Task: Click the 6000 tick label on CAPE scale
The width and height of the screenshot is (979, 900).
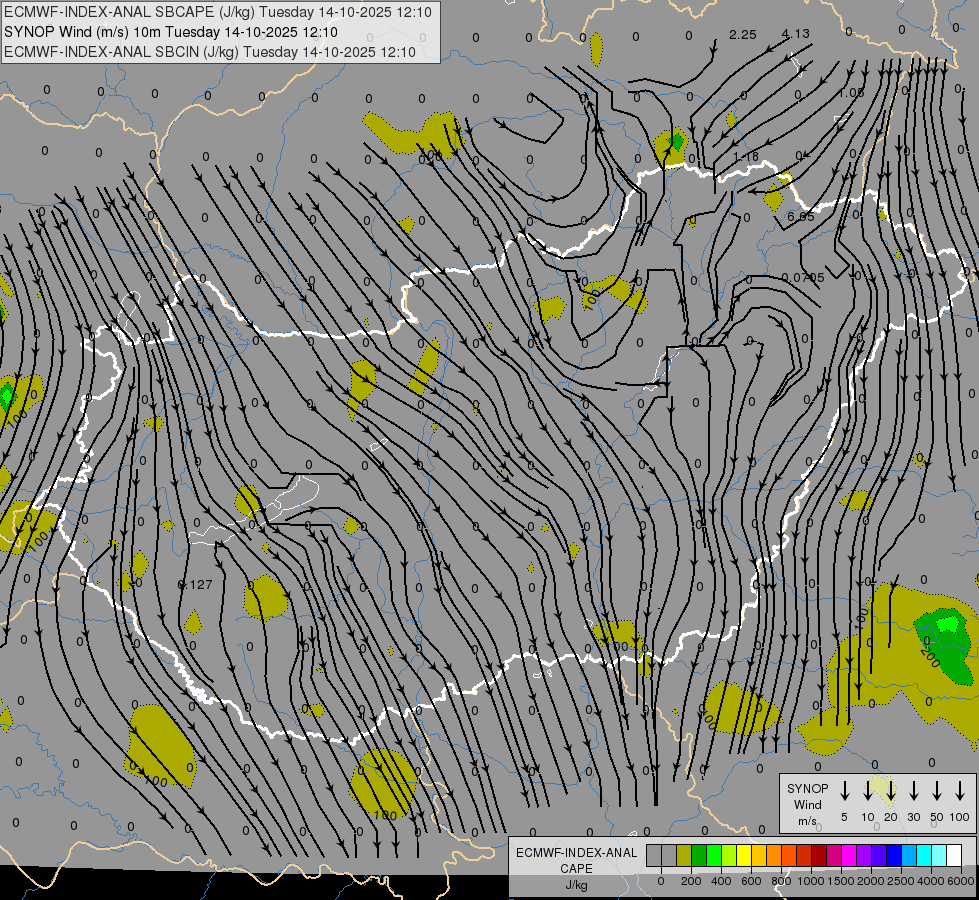Action: 960,881
